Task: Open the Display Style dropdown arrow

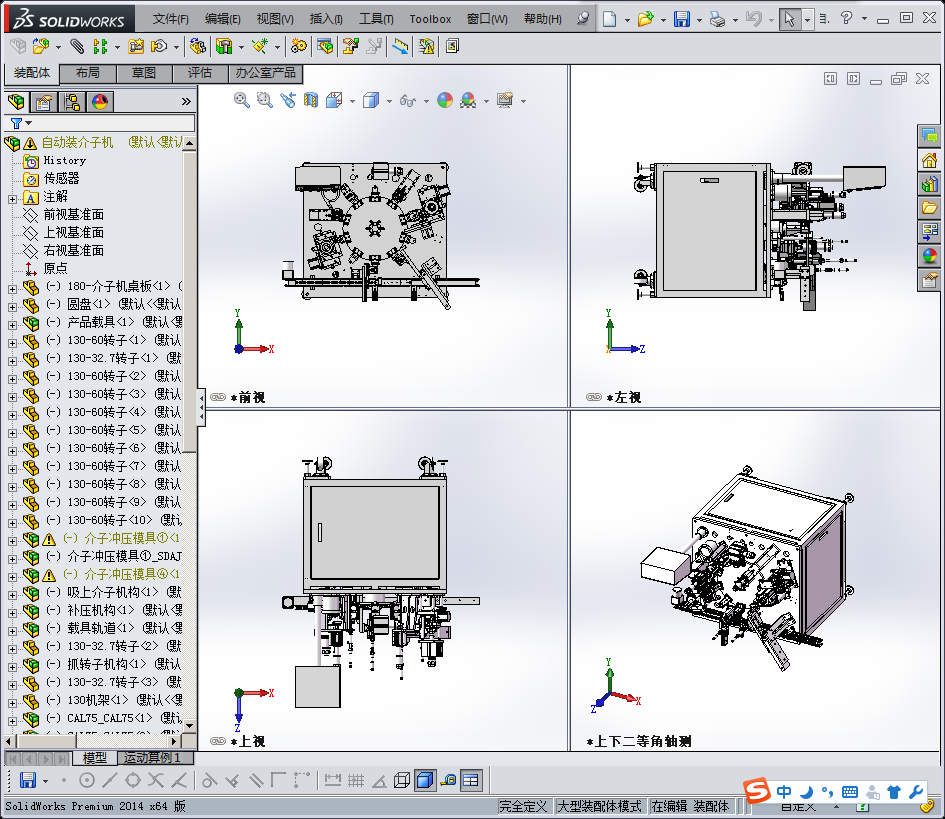Action: click(x=389, y=101)
